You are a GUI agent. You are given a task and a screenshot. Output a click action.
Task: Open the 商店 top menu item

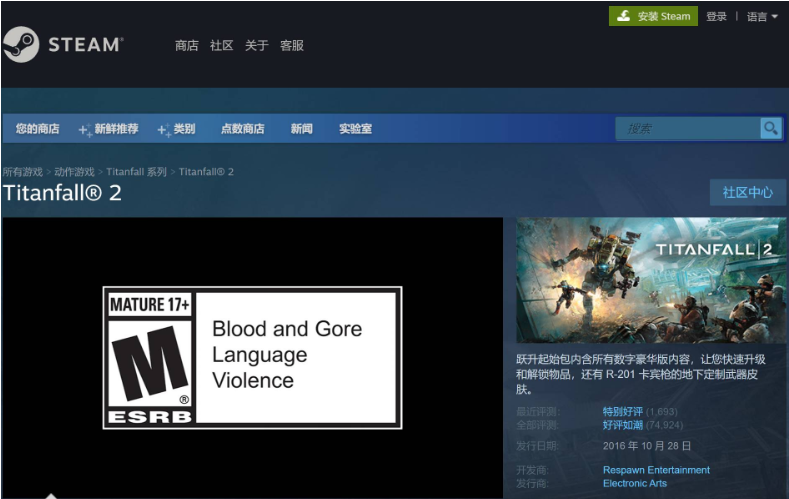coord(186,45)
